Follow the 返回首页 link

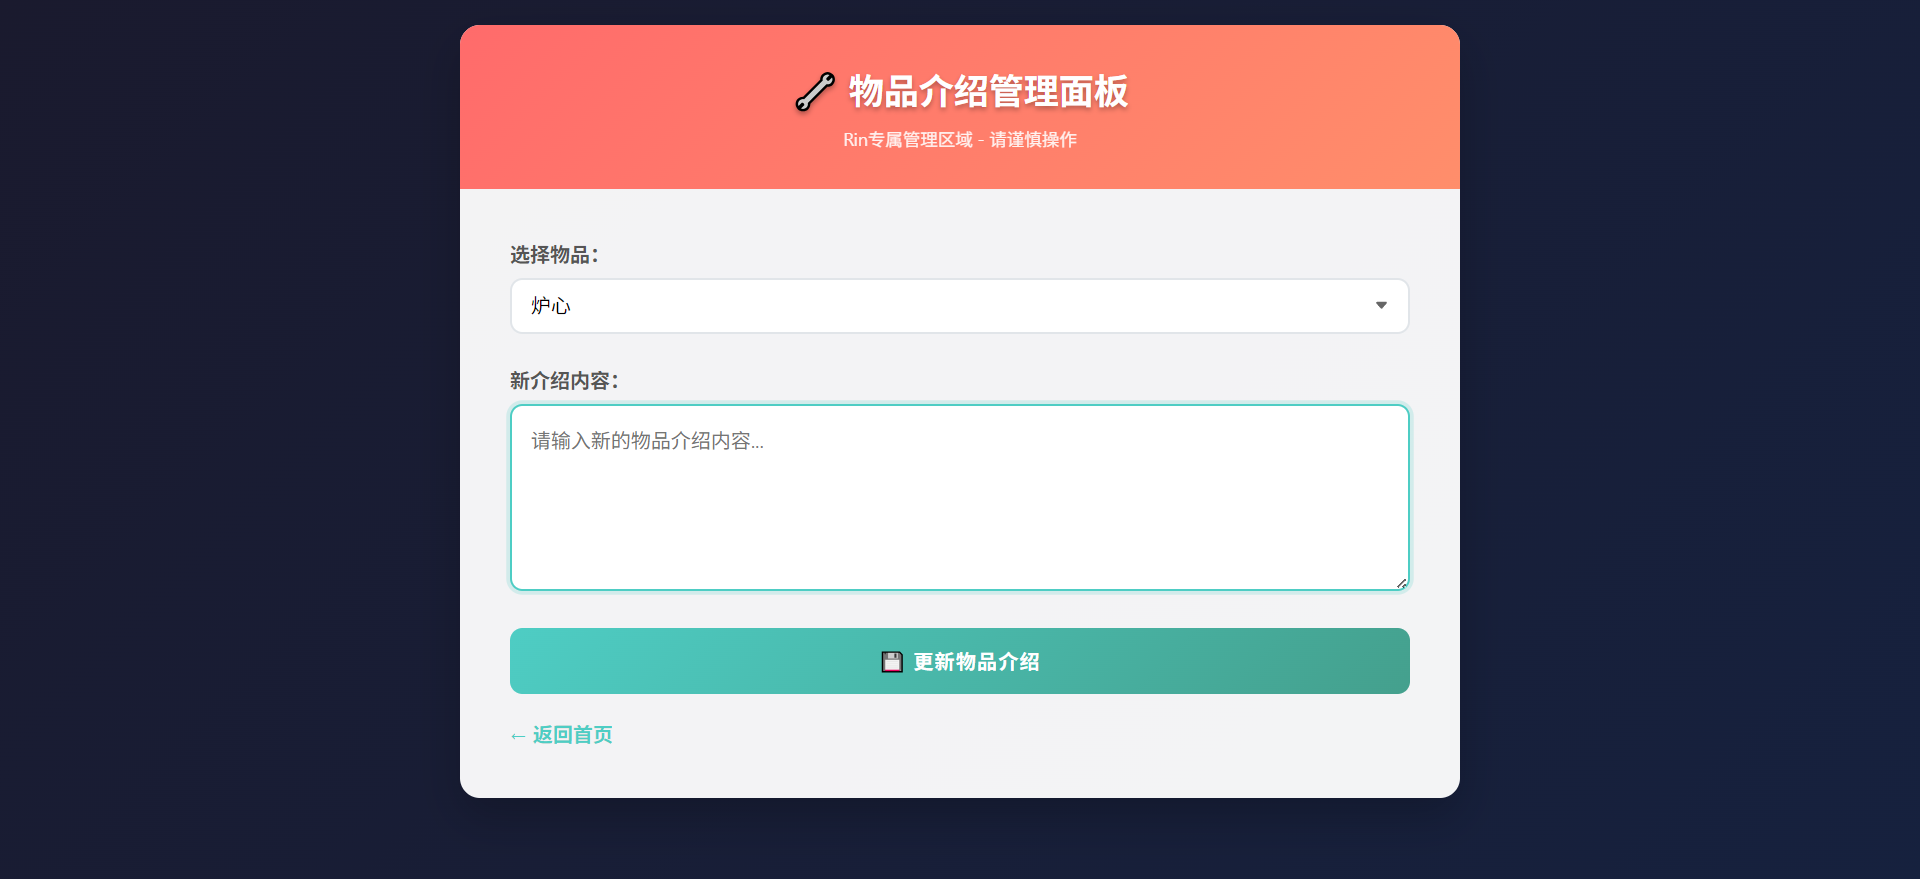pyautogui.click(x=572, y=735)
